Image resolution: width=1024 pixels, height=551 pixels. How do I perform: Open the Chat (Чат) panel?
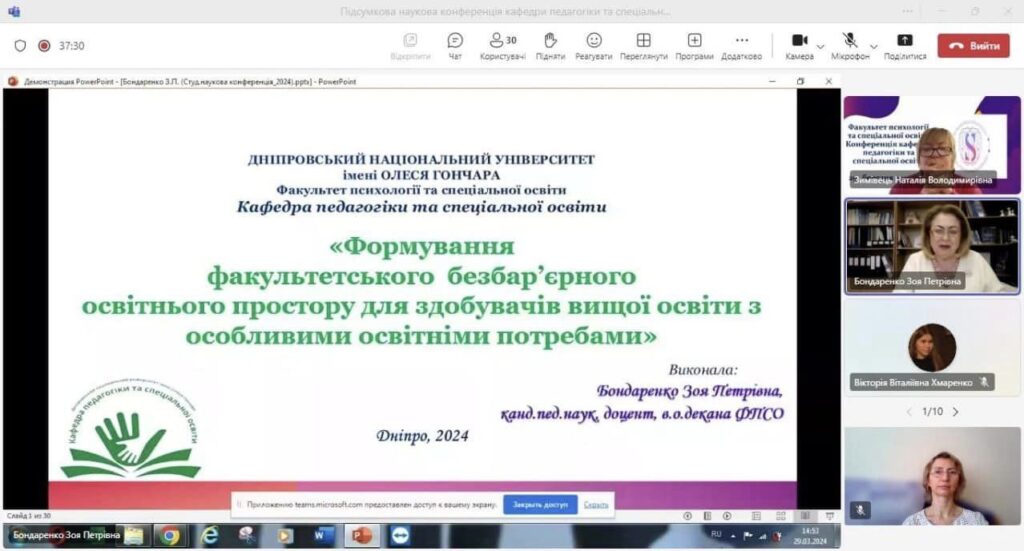455,46
